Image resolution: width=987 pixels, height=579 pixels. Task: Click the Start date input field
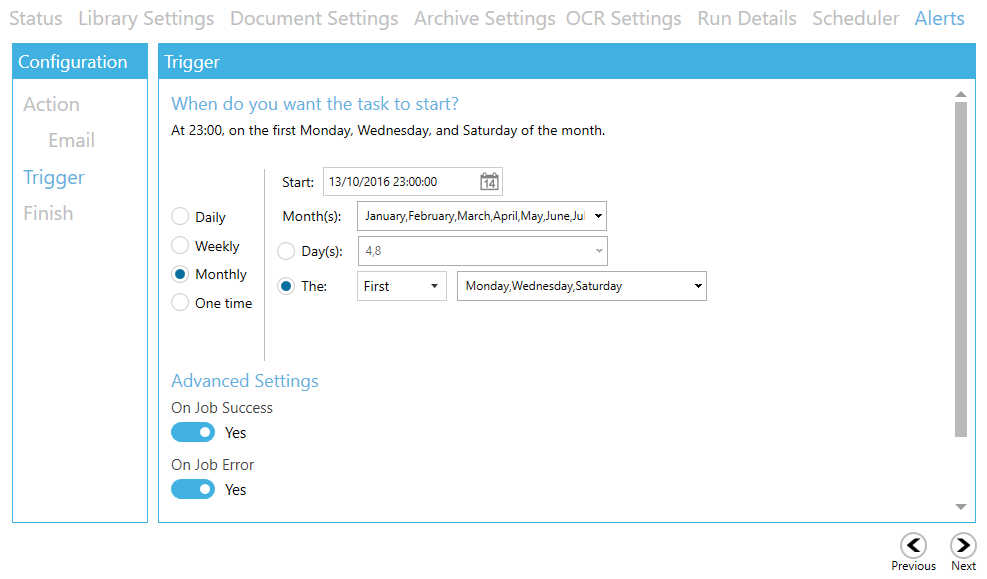pos(400,181)
